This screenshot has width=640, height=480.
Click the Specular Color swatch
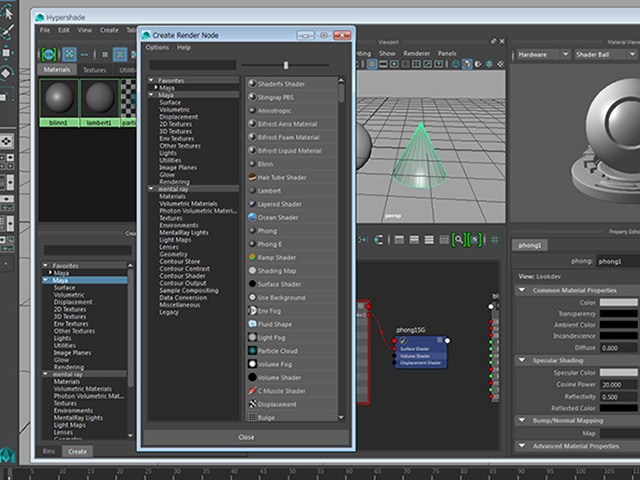[x=618, y=372]
